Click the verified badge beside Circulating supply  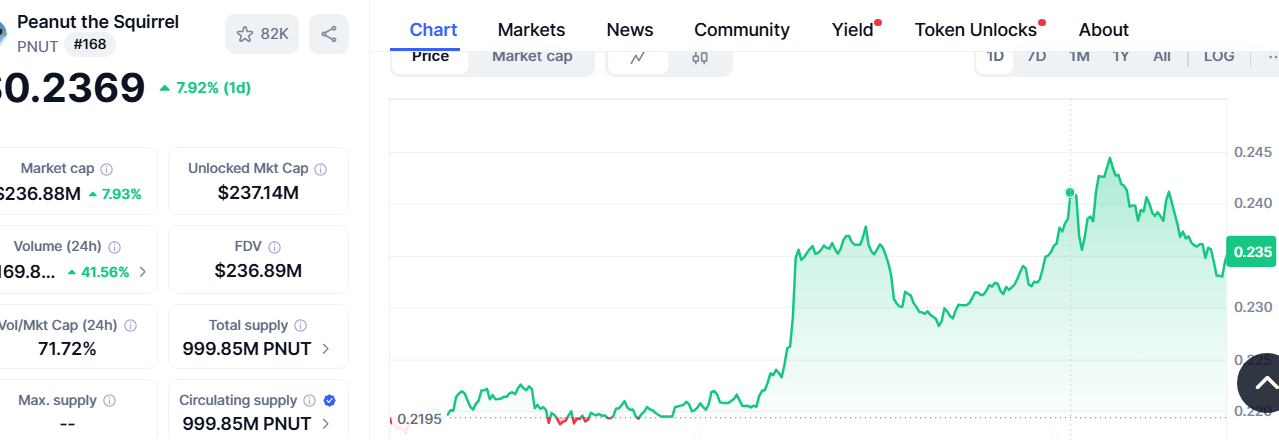click(x=329, y=400)
